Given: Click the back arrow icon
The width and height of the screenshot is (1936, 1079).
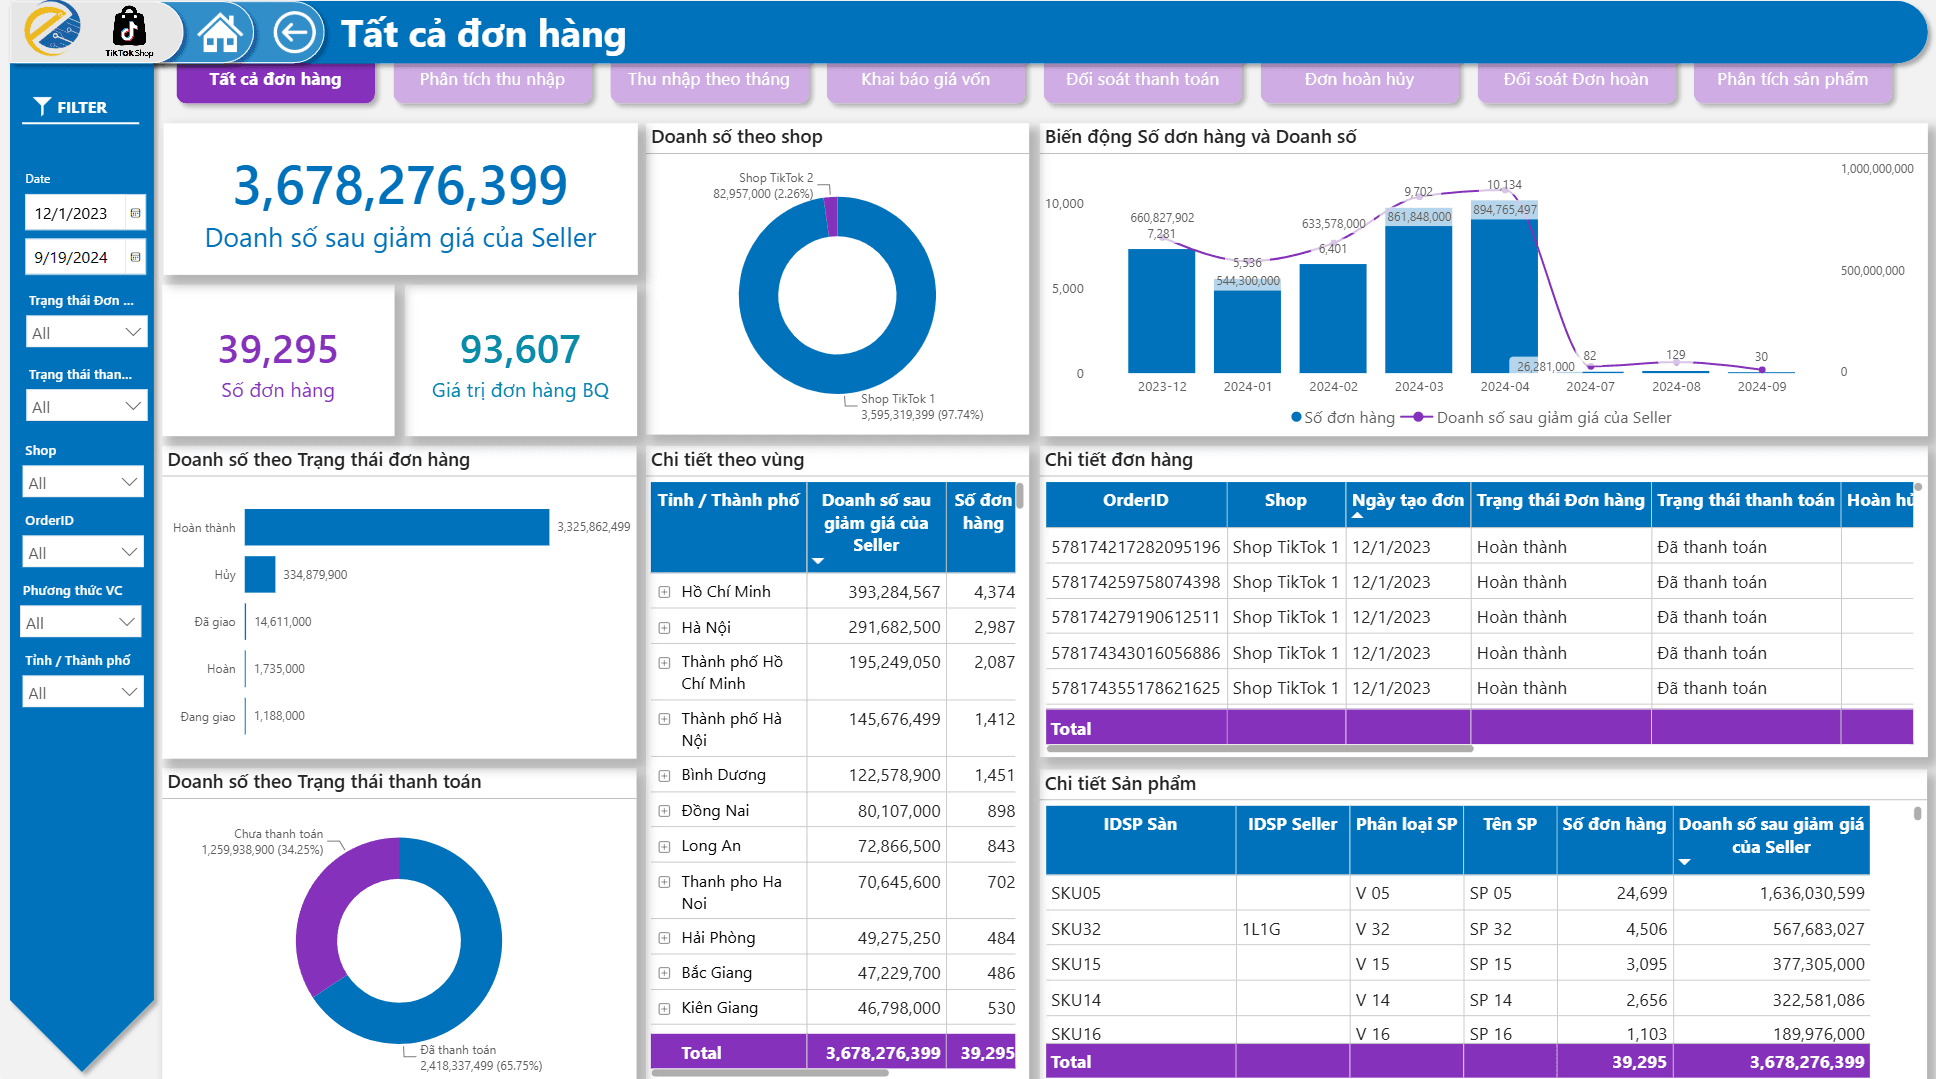Looking at the screenshot, I should tap(294, 33).
